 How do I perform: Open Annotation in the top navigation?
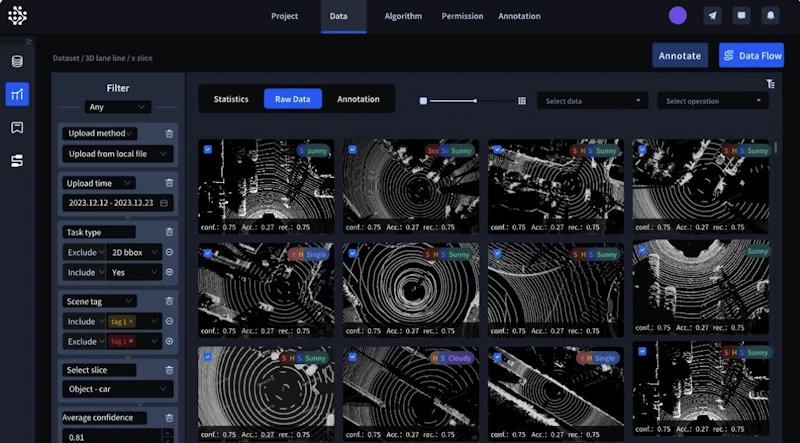coord(519,16)
